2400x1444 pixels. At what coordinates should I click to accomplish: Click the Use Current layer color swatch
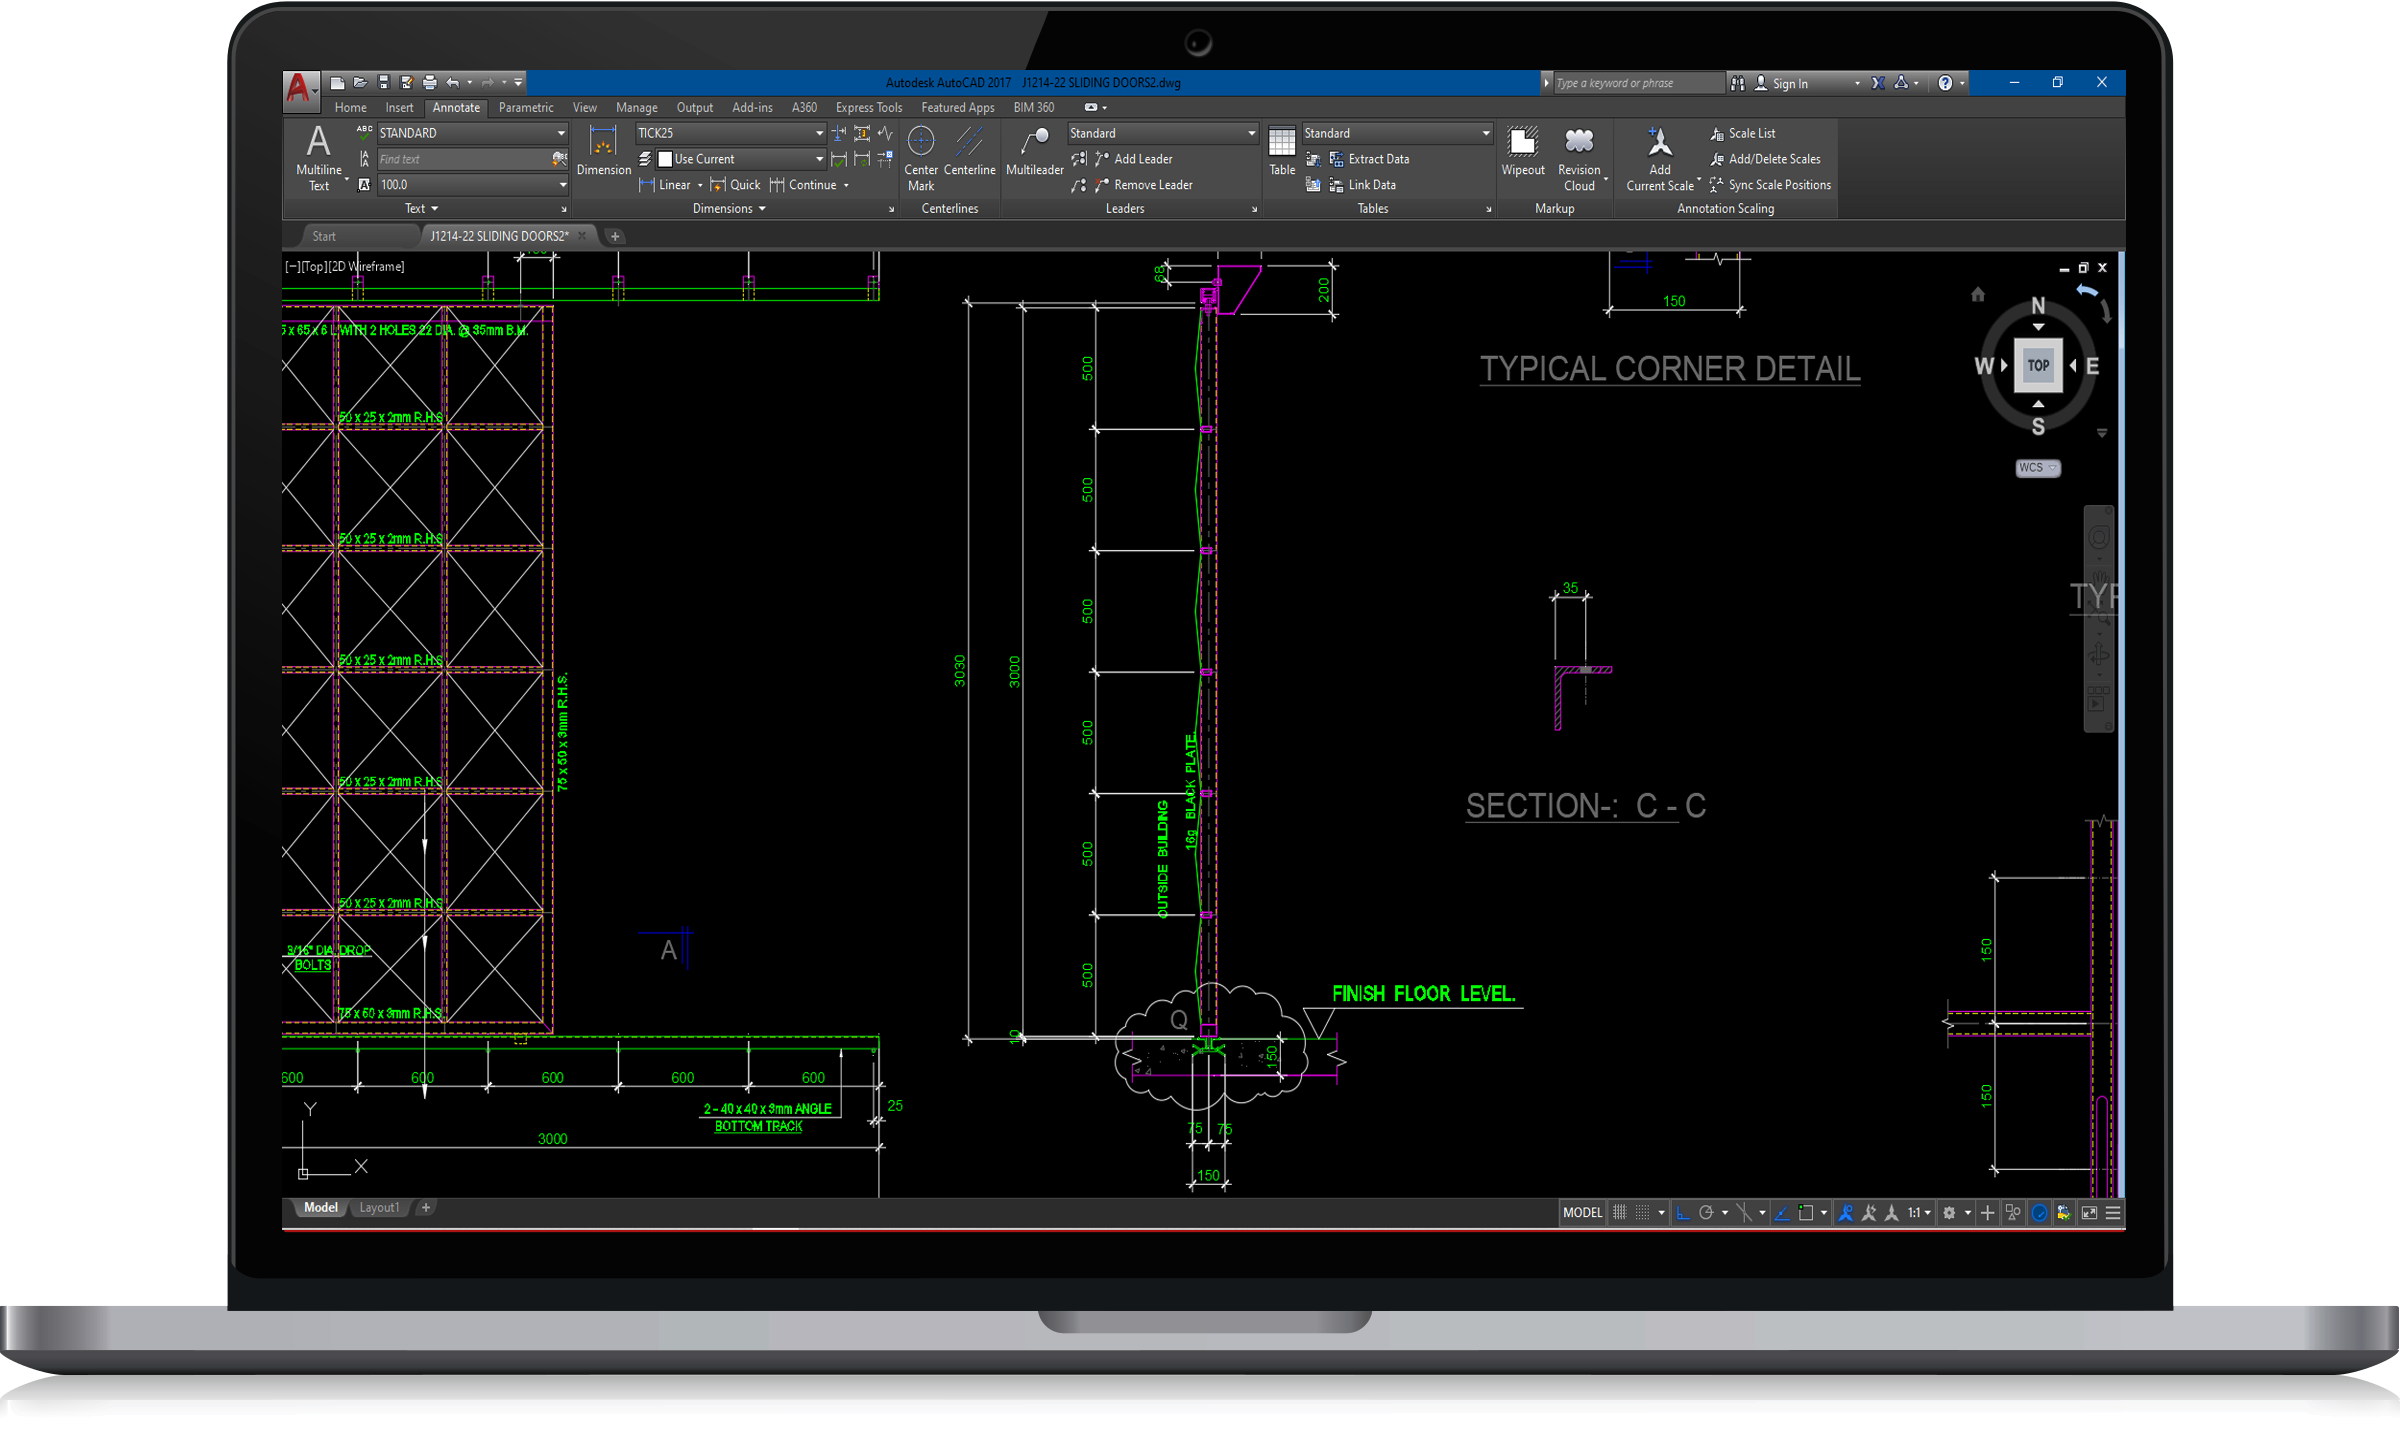click(x=665, y=159)
